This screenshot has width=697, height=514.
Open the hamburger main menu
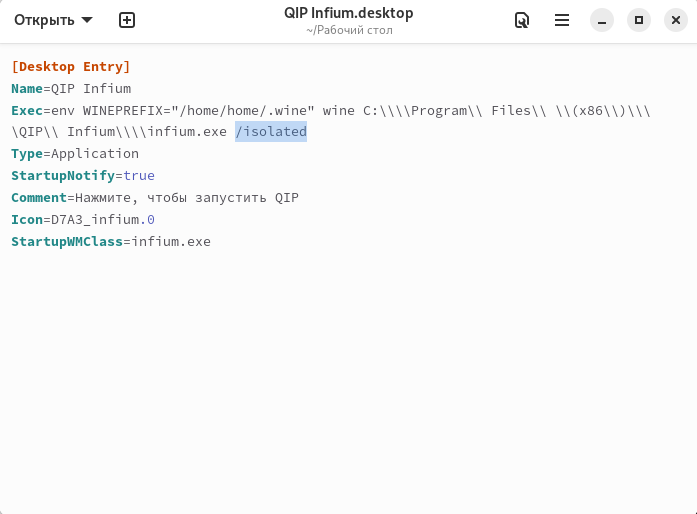point(562,20)
